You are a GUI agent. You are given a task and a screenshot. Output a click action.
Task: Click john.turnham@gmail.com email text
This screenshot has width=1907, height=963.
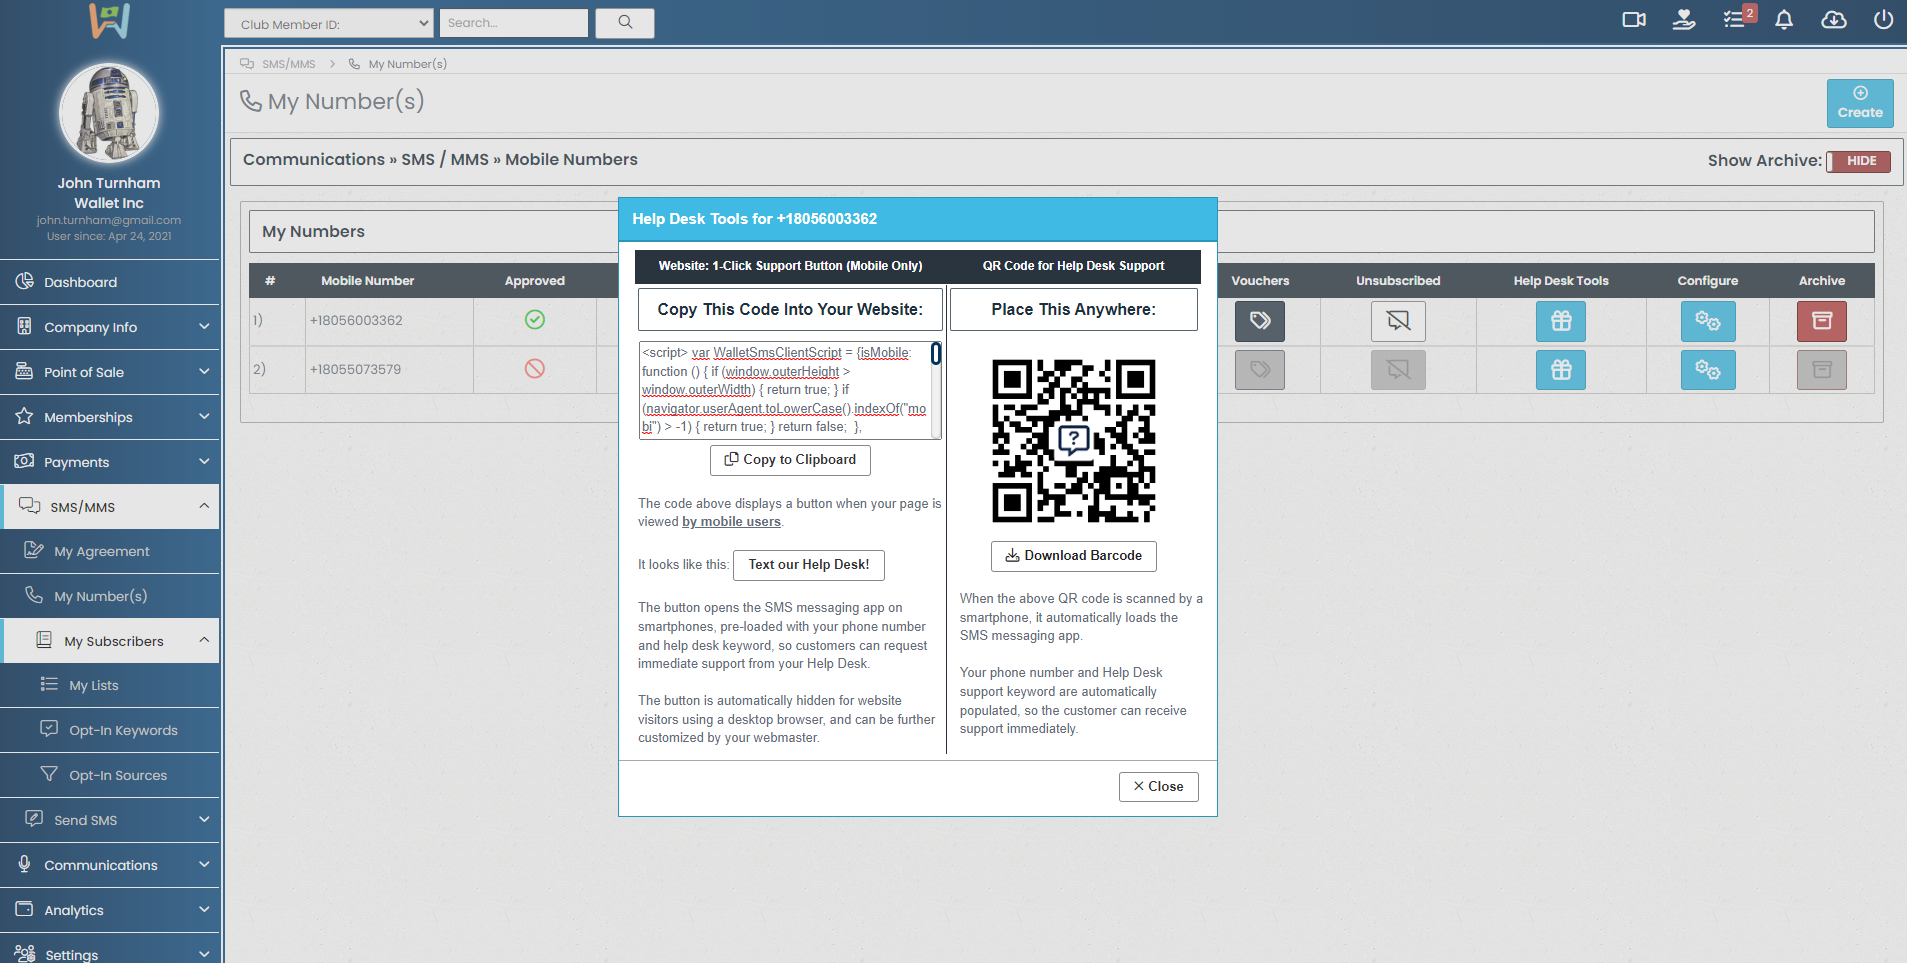coord(109,220)
